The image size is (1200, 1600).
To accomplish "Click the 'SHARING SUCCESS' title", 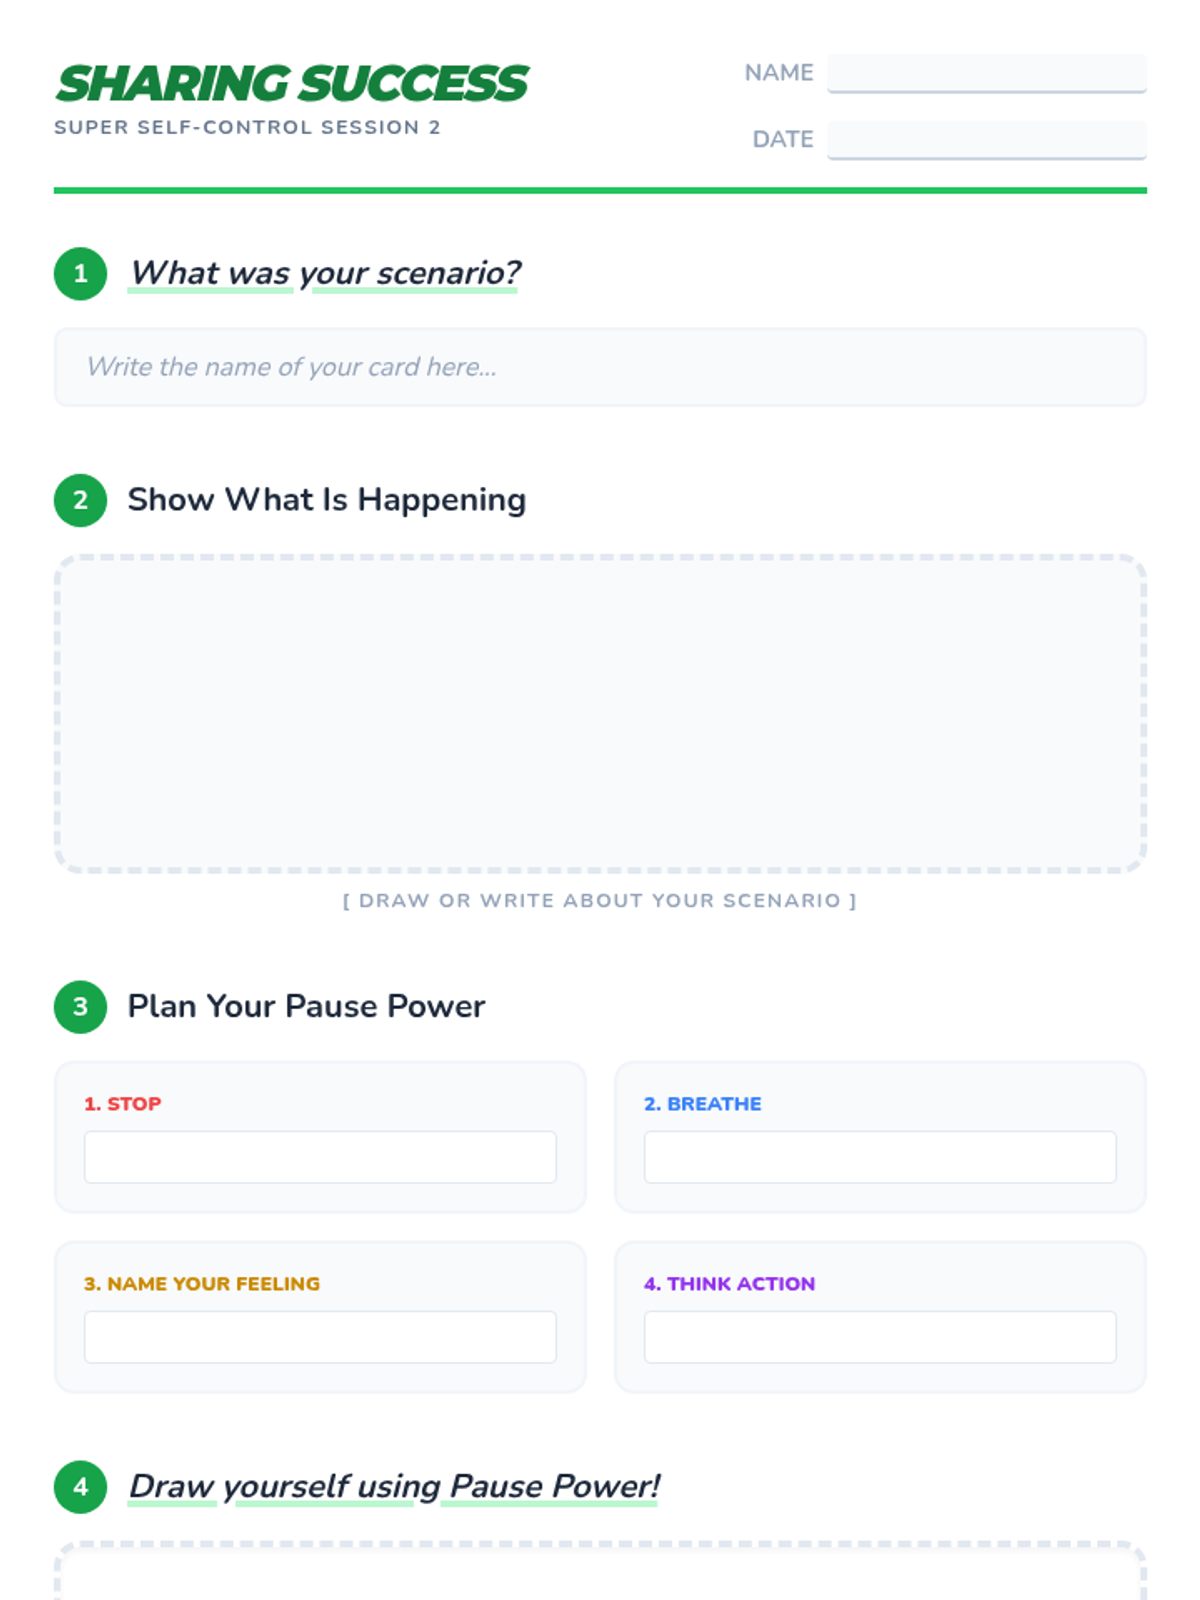I will click(292, 83).
